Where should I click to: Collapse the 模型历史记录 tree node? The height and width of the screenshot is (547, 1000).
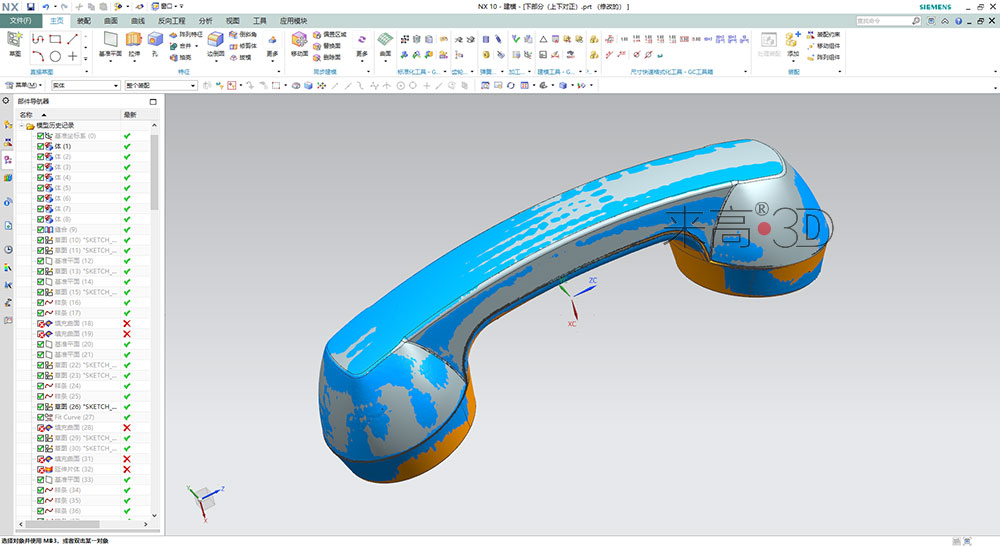23,126
